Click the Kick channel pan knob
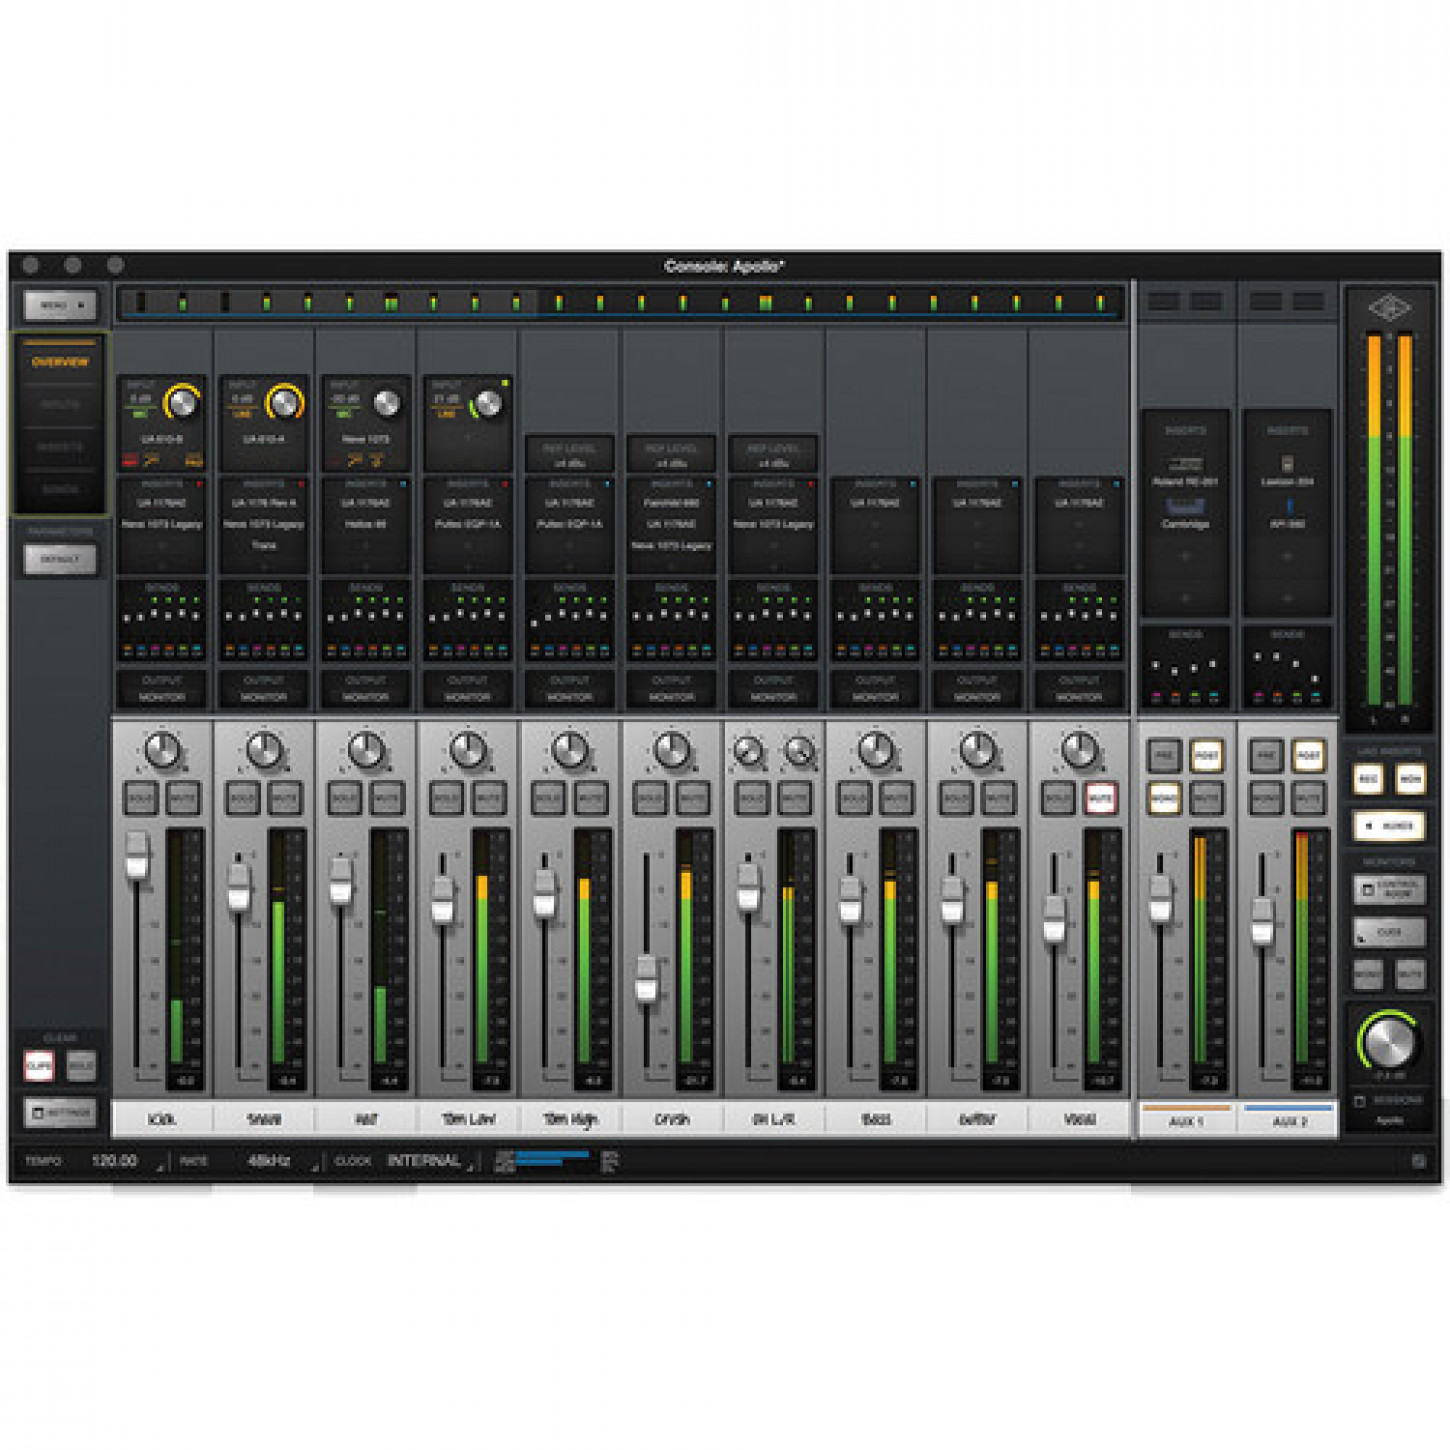This screenshot has height=1450, width=1450. [x=162, y=750]
